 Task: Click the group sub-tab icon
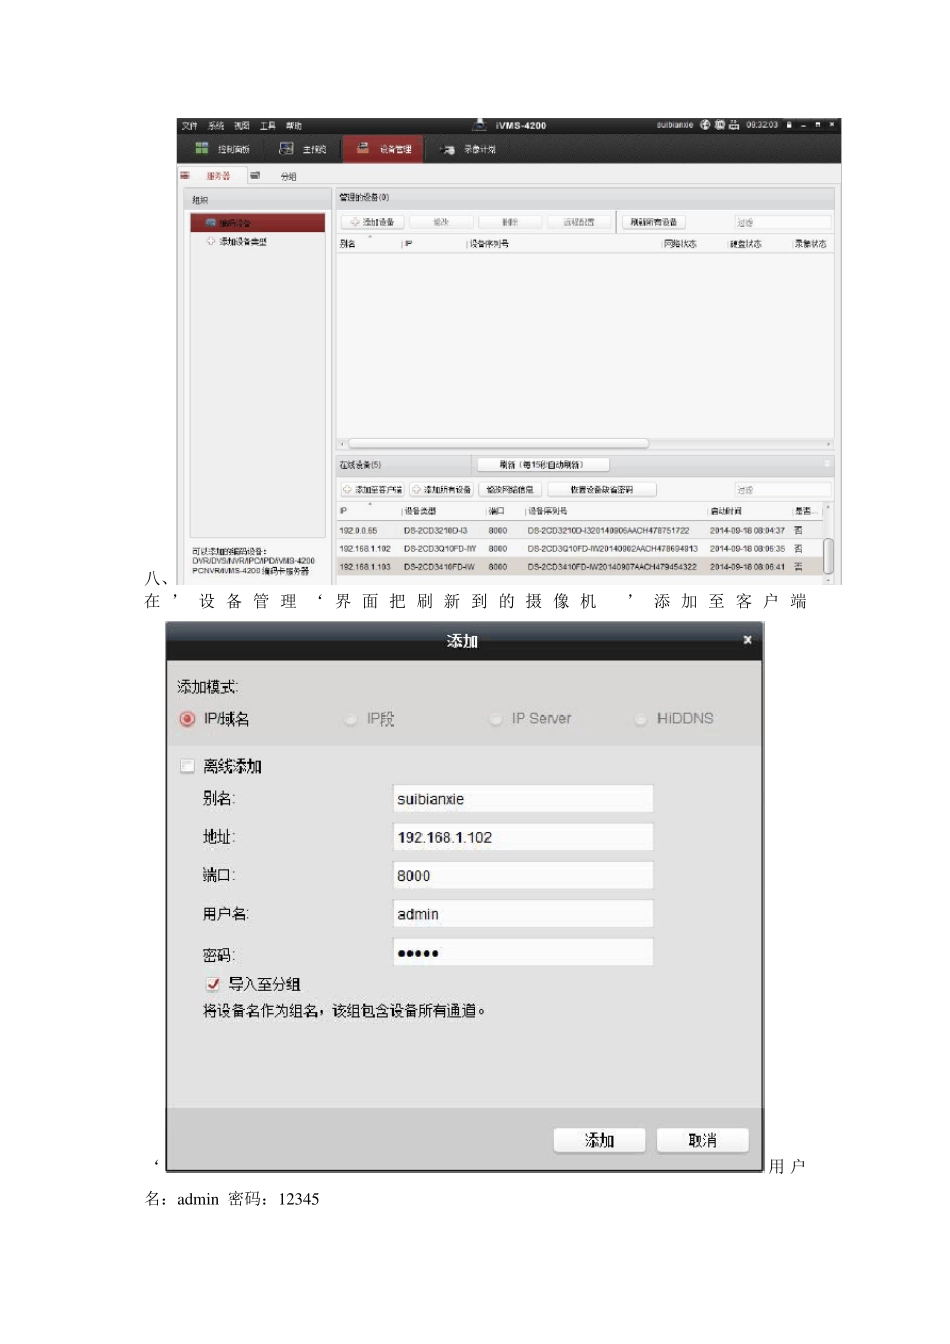[255, 175]
